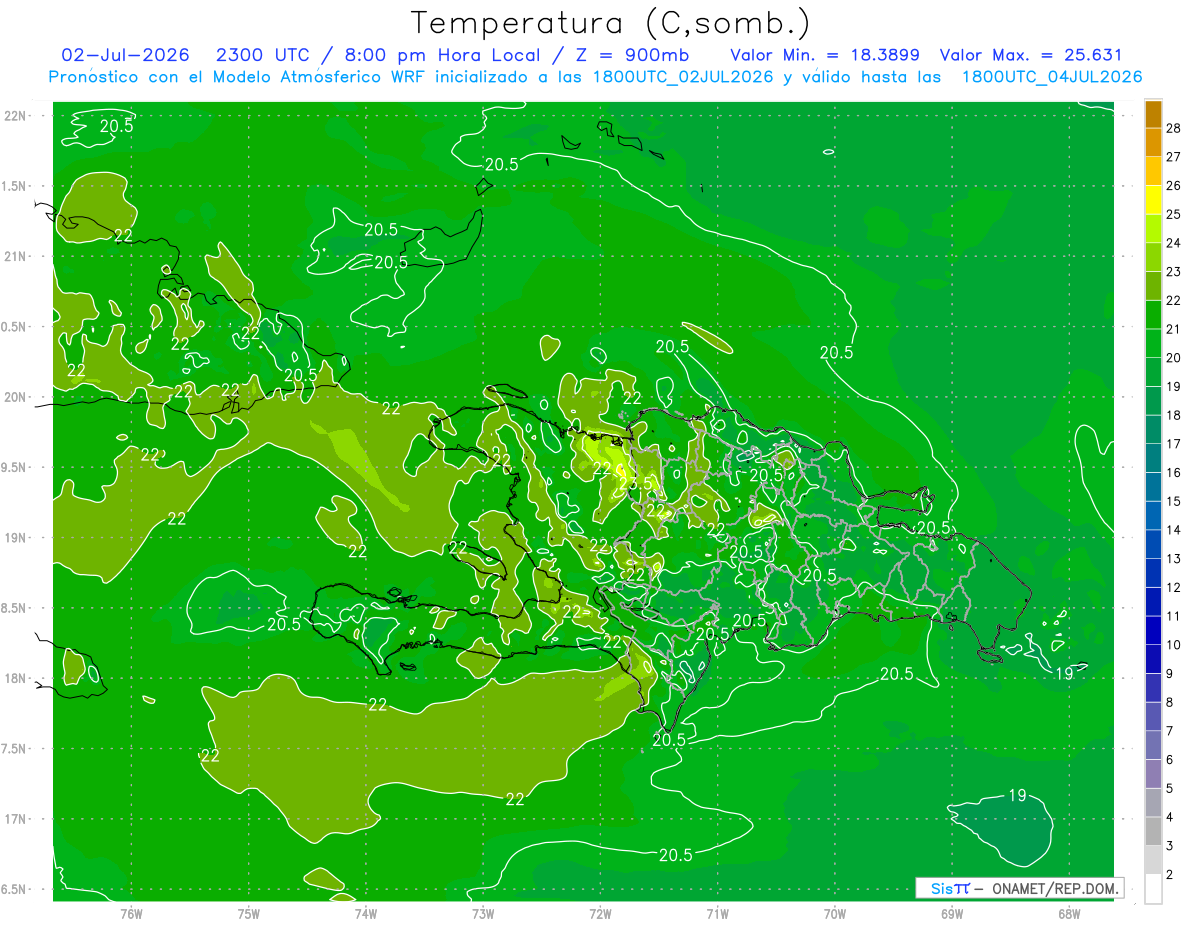Image resolution: width=1200 pixels, height=927 pixels.
Task: Click the '26' label on the color scale
Action: 1174,185
